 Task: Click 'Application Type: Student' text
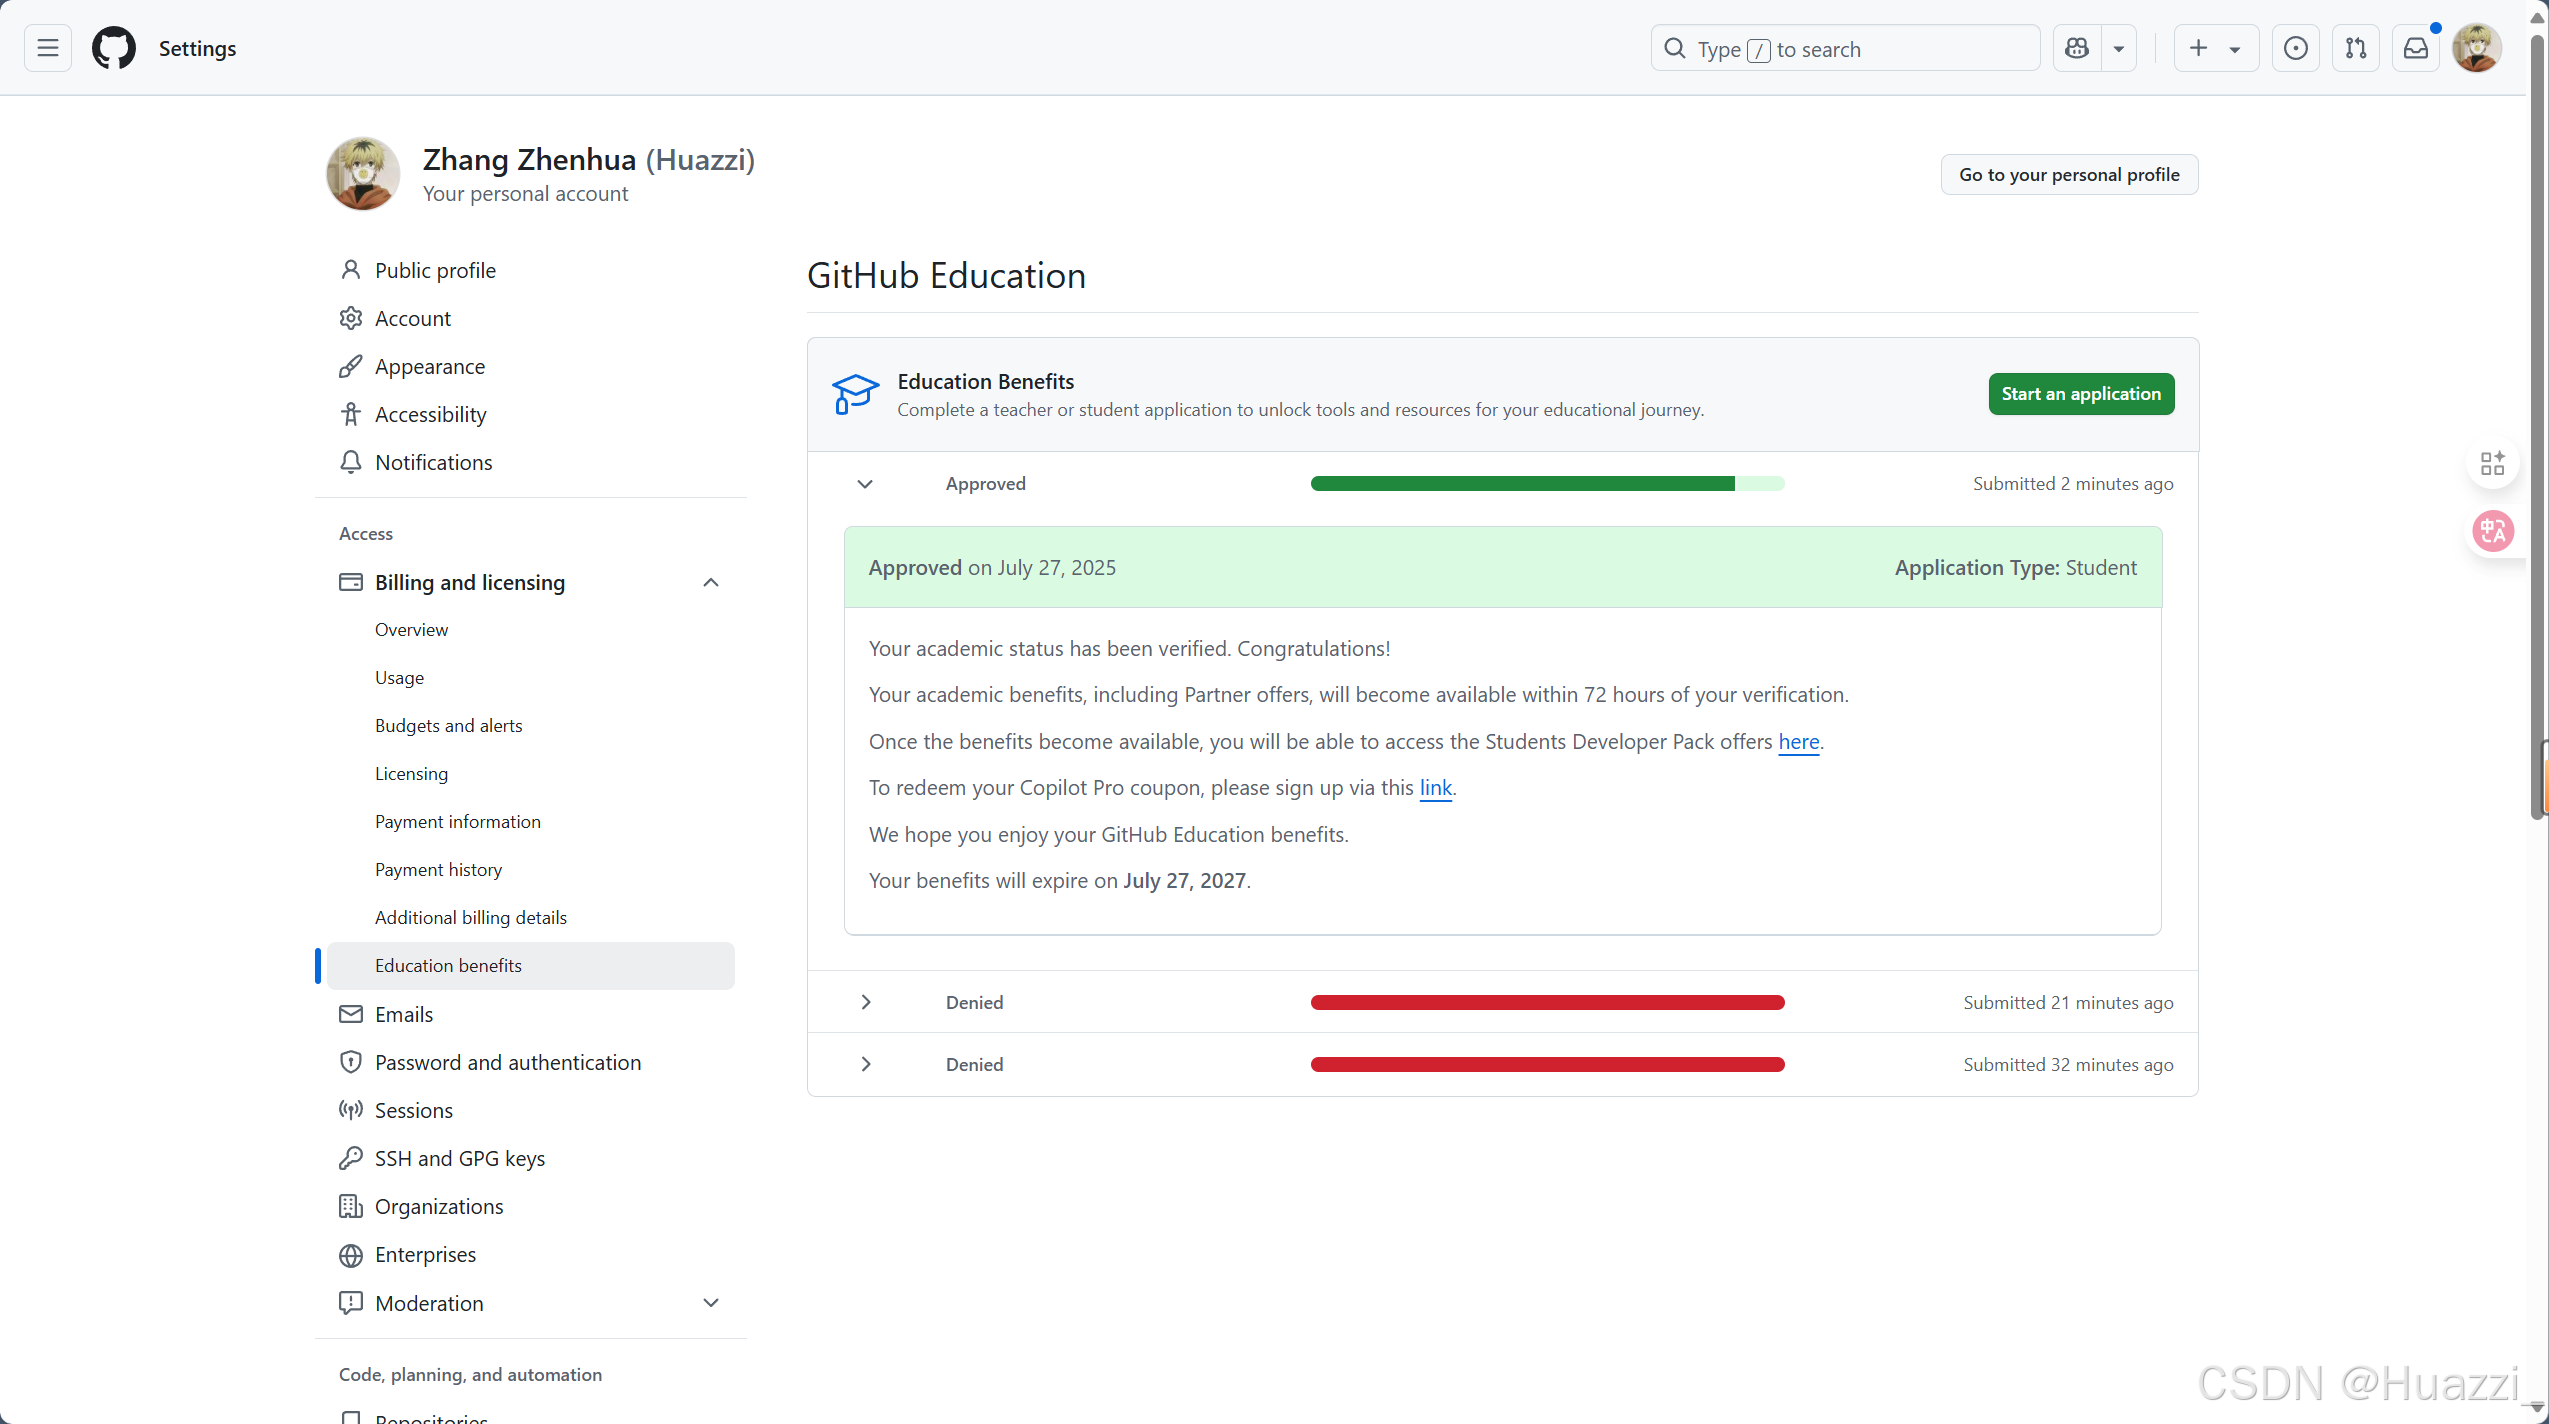click(x=2015, y=567)
